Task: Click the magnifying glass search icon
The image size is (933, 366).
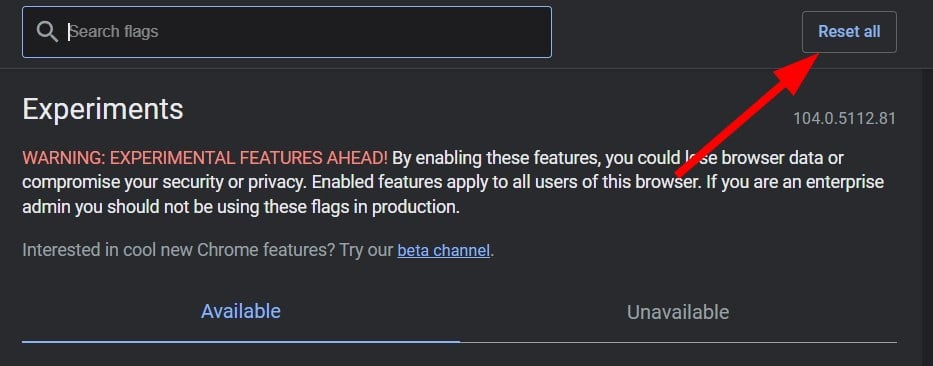Action: pos(47,32)
